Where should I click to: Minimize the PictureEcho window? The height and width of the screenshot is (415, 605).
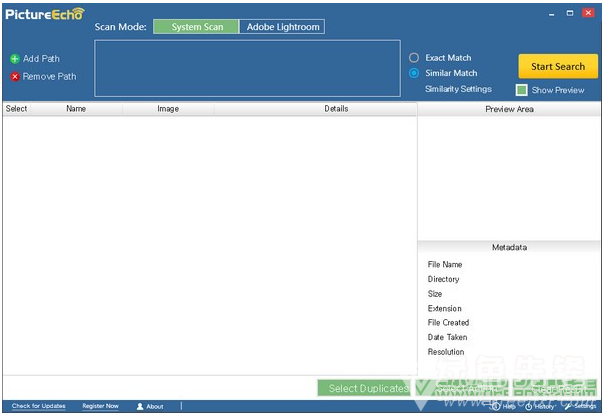pyautogui.click(x=552, y=14)
